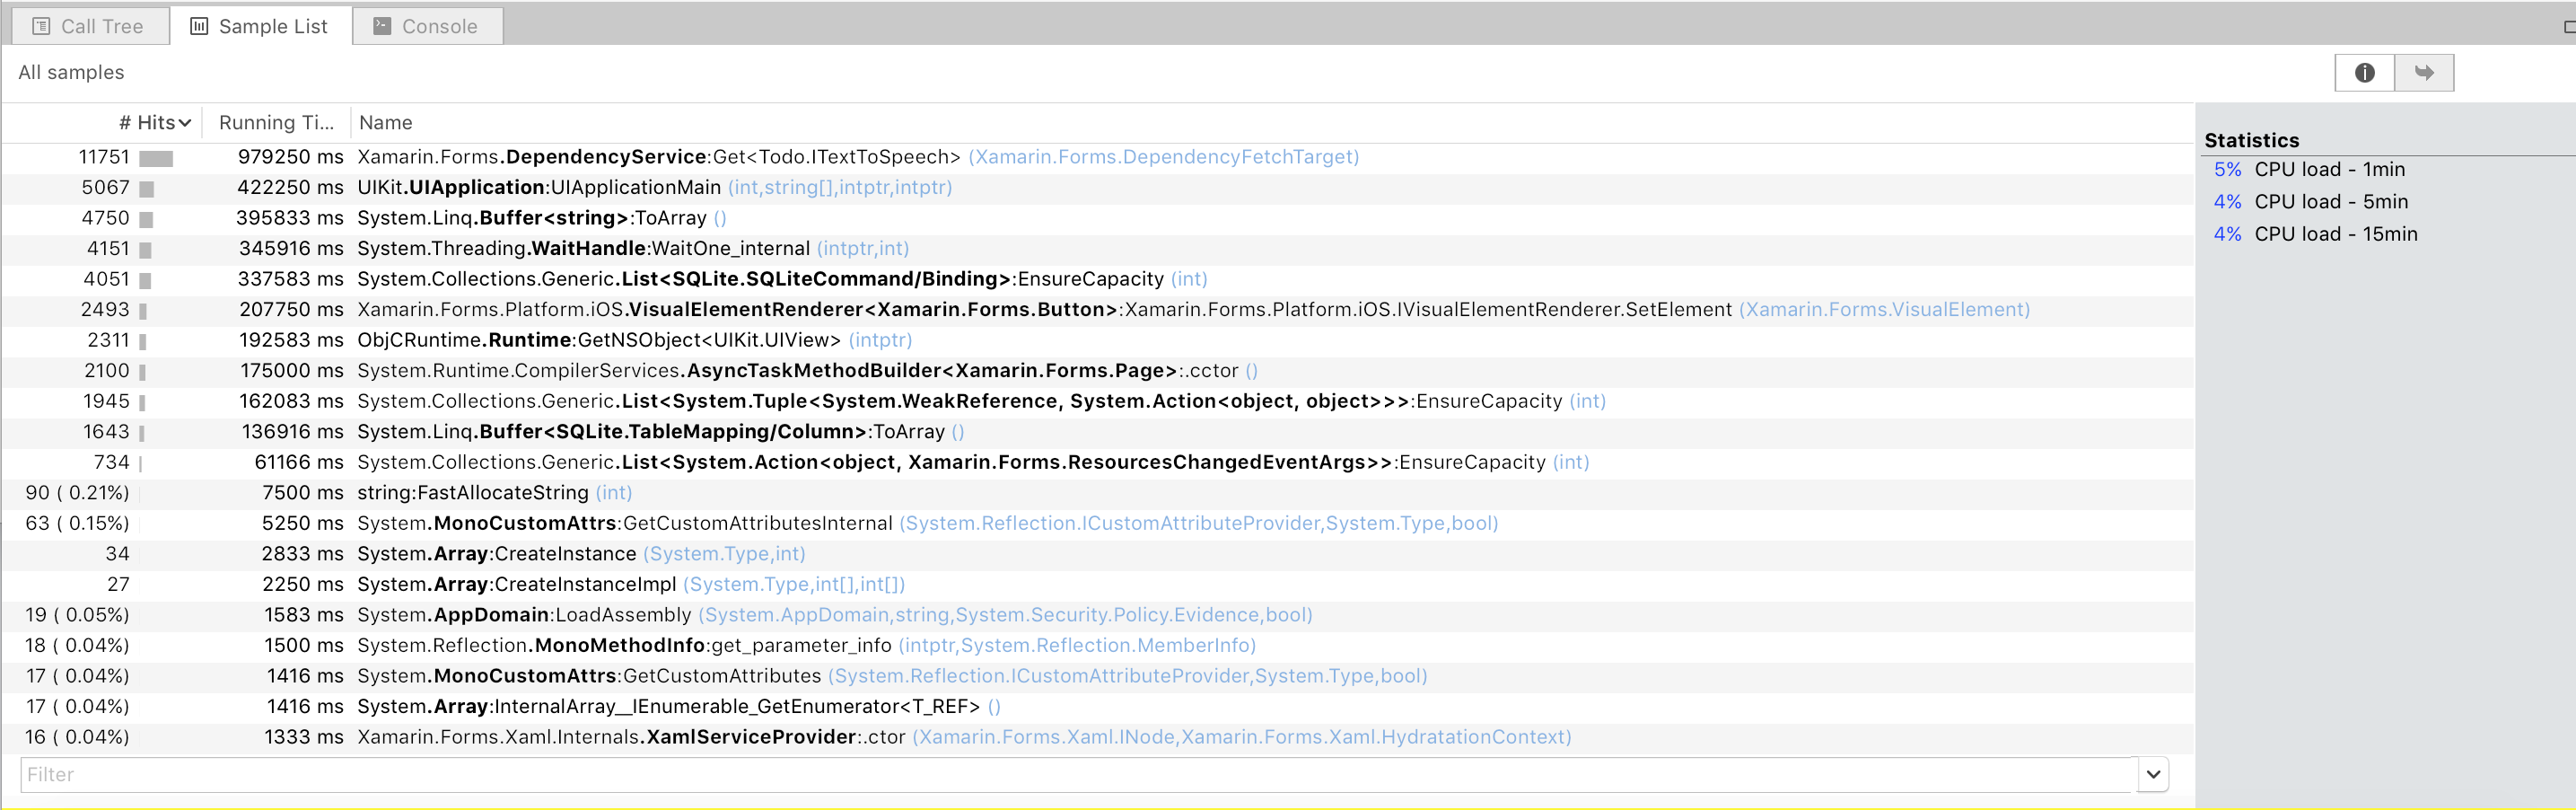Select the string:FastAllocateString row
2576x810 pixels.
coord(1098,492)
